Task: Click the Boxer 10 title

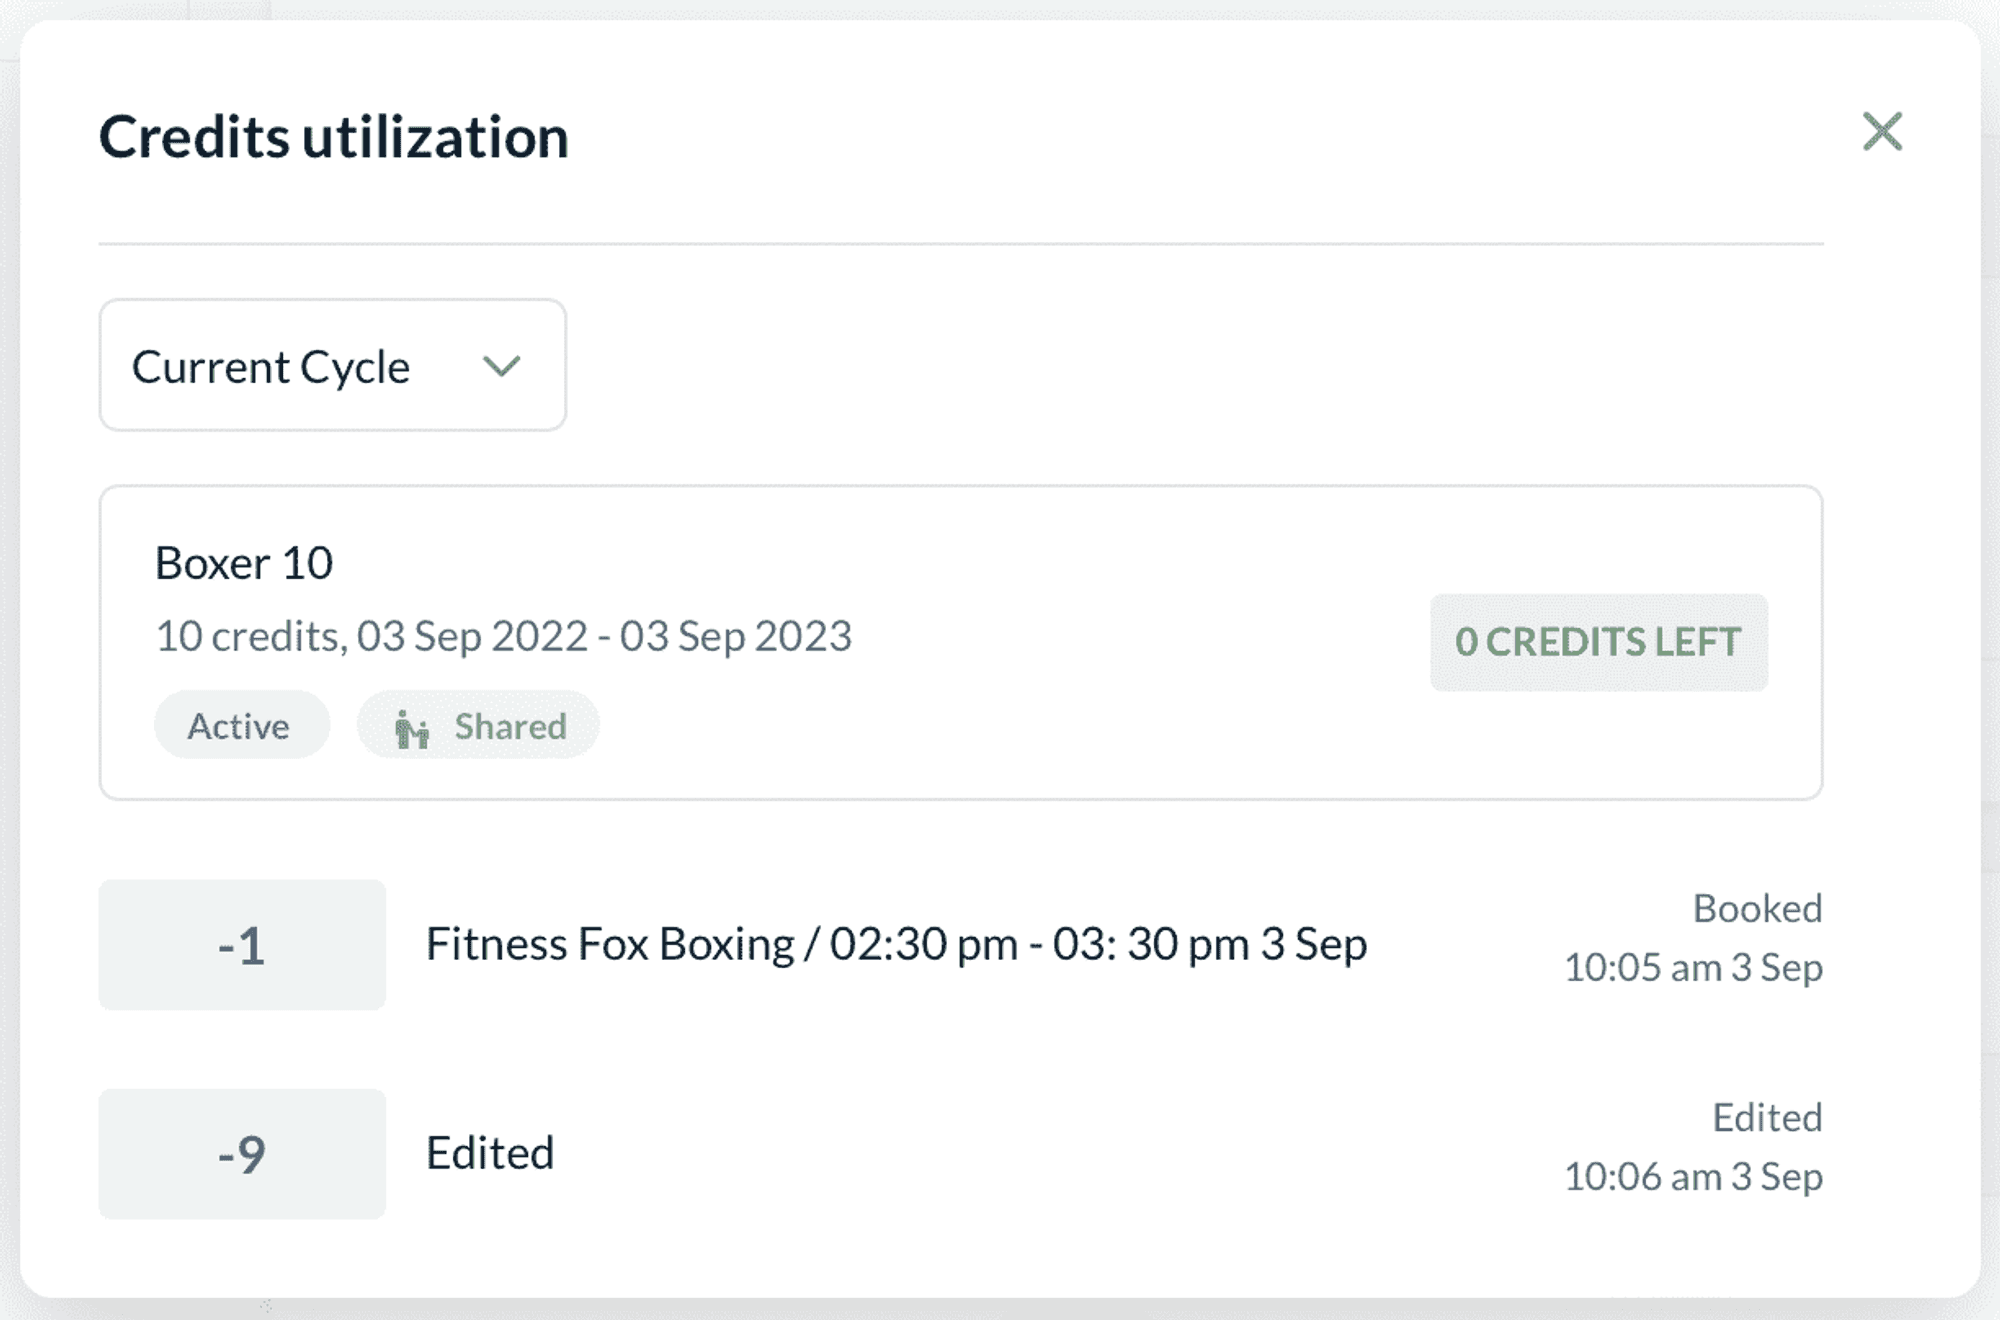Action: (244, 563)
